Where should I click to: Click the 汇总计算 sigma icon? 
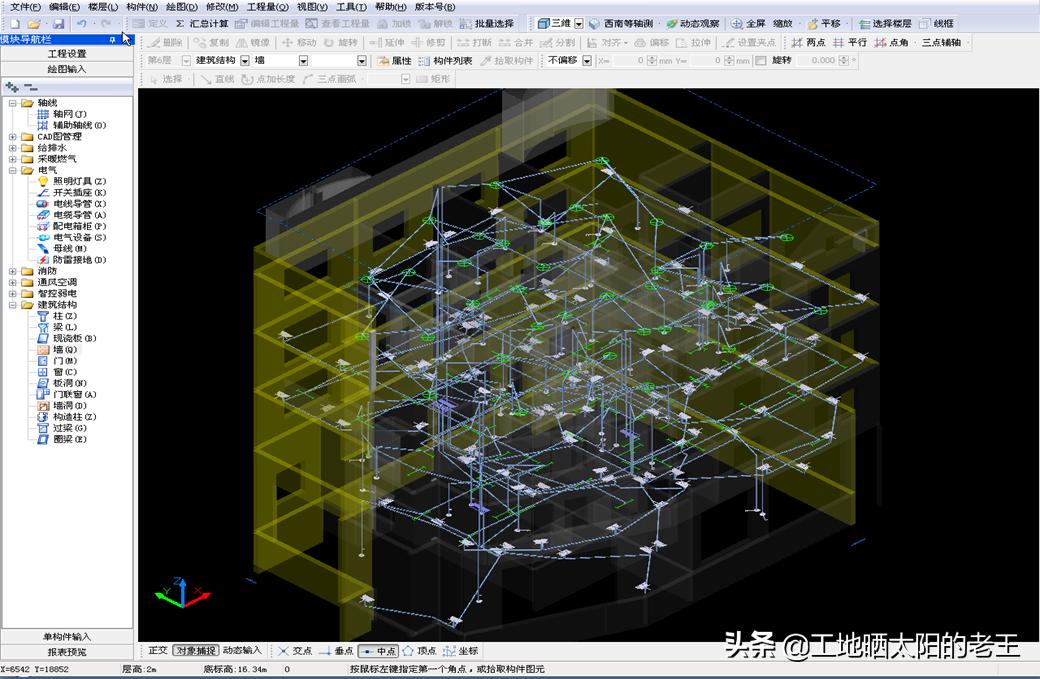point(180,23)
